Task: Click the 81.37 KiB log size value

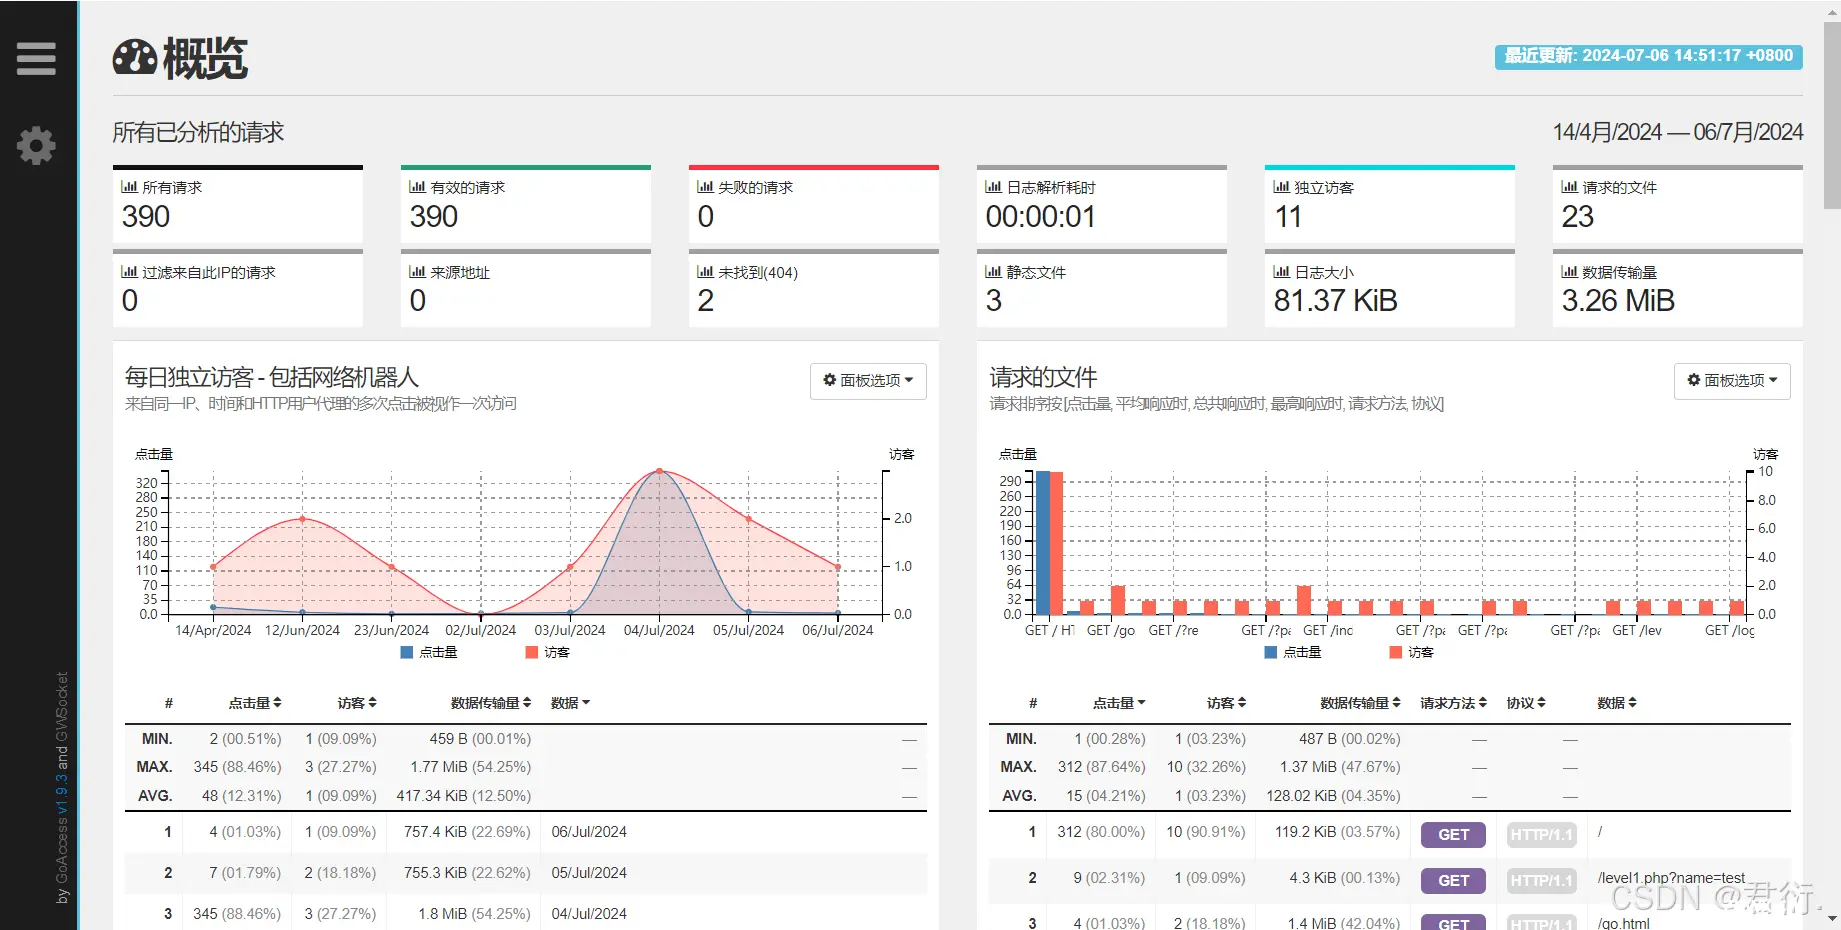Action: (1335, 301)
